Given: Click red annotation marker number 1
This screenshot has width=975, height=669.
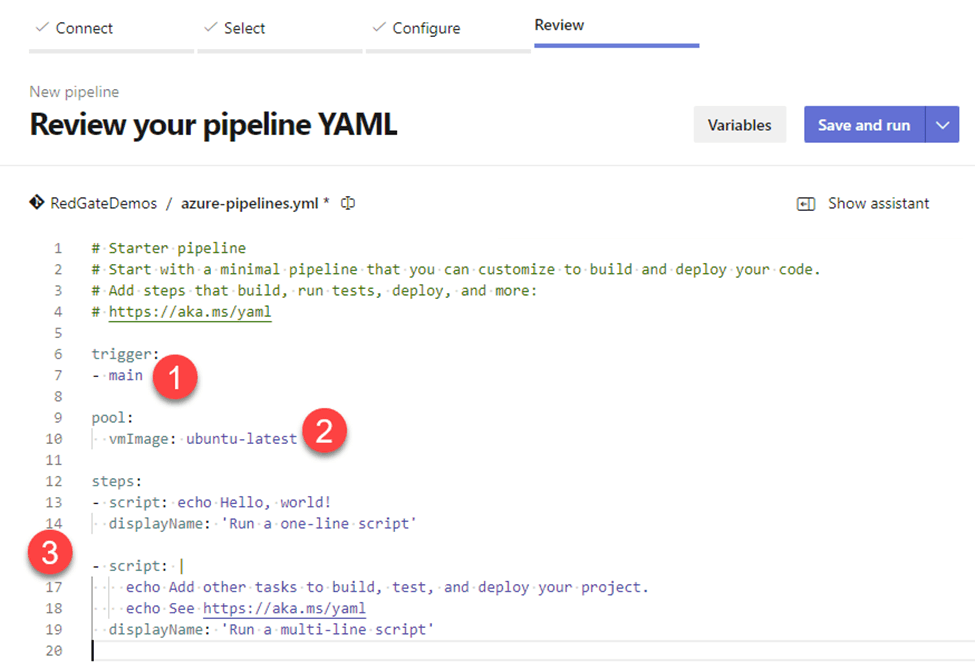Looking at the screenshot, I should 178,377.
